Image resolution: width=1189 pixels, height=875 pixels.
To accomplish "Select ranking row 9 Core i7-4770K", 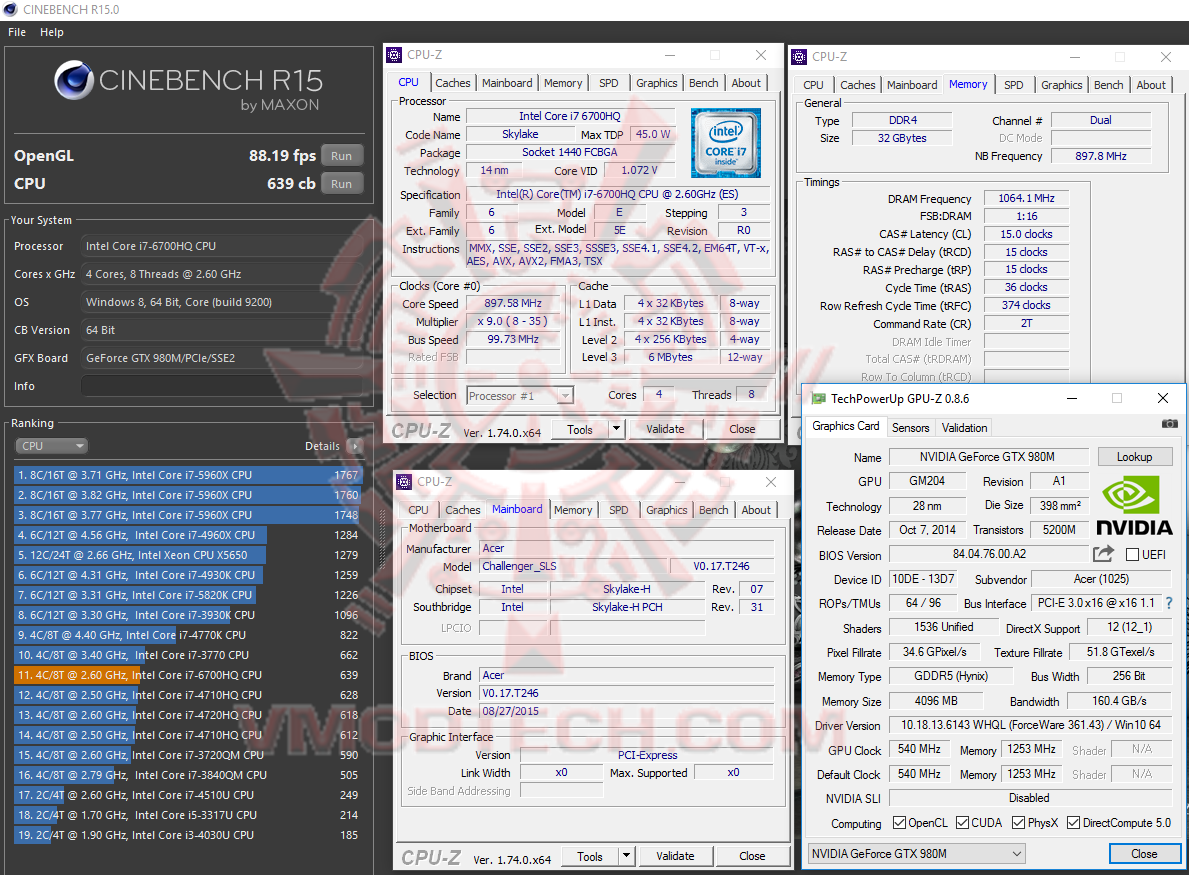I will pyautogui.click(x=187, y=635).
